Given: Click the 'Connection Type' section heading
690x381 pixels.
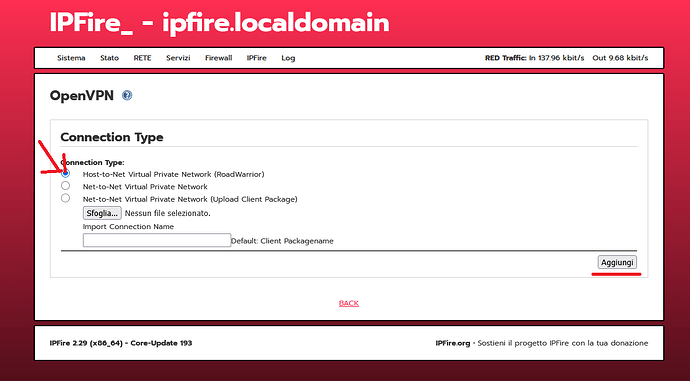Looking at the screenshot, I should click(112, 137).
